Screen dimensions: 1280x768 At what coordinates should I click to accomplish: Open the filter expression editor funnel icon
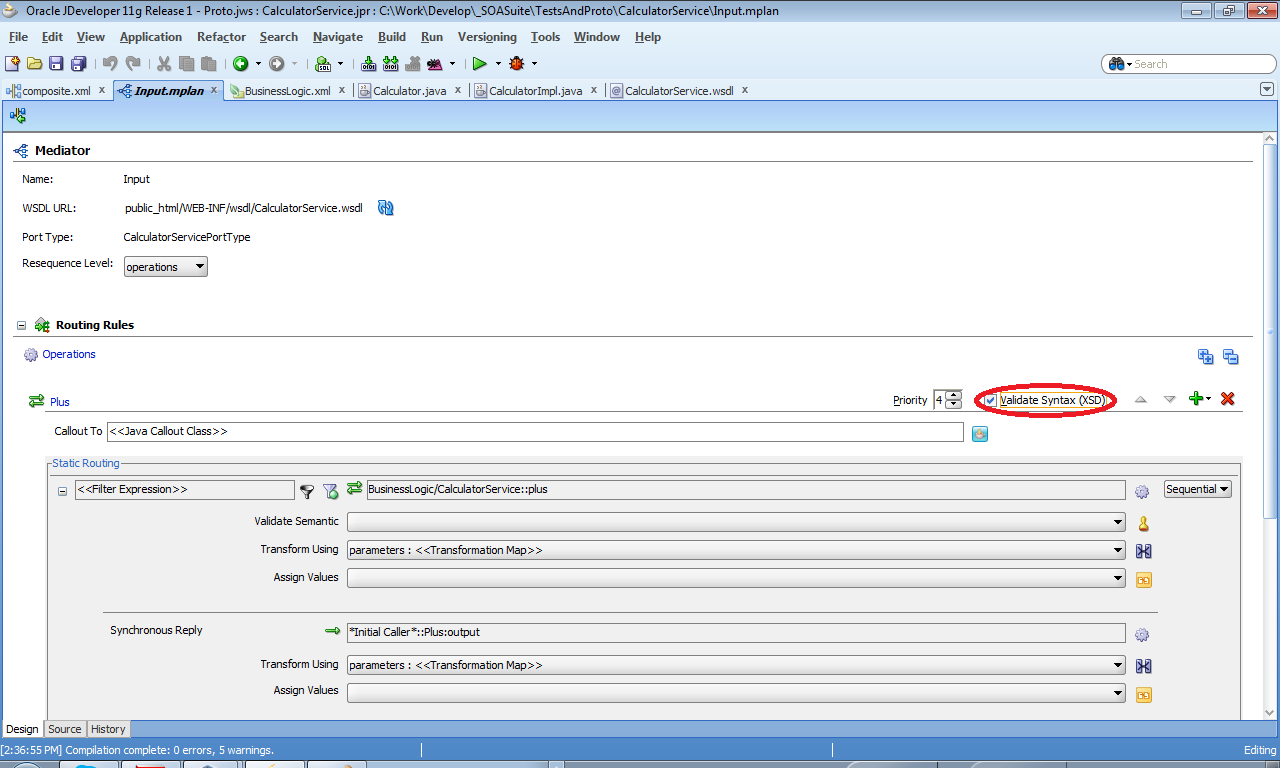pyautogui.click(x=307, y=490)
